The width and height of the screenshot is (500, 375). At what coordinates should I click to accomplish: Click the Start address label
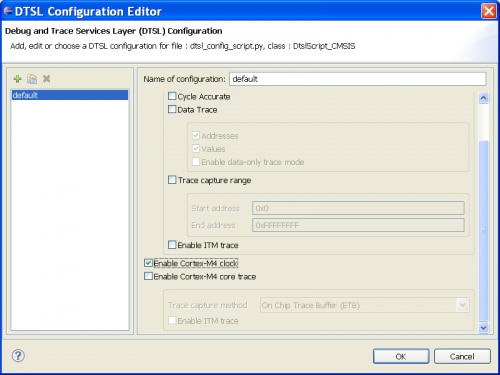pos(215,208)
